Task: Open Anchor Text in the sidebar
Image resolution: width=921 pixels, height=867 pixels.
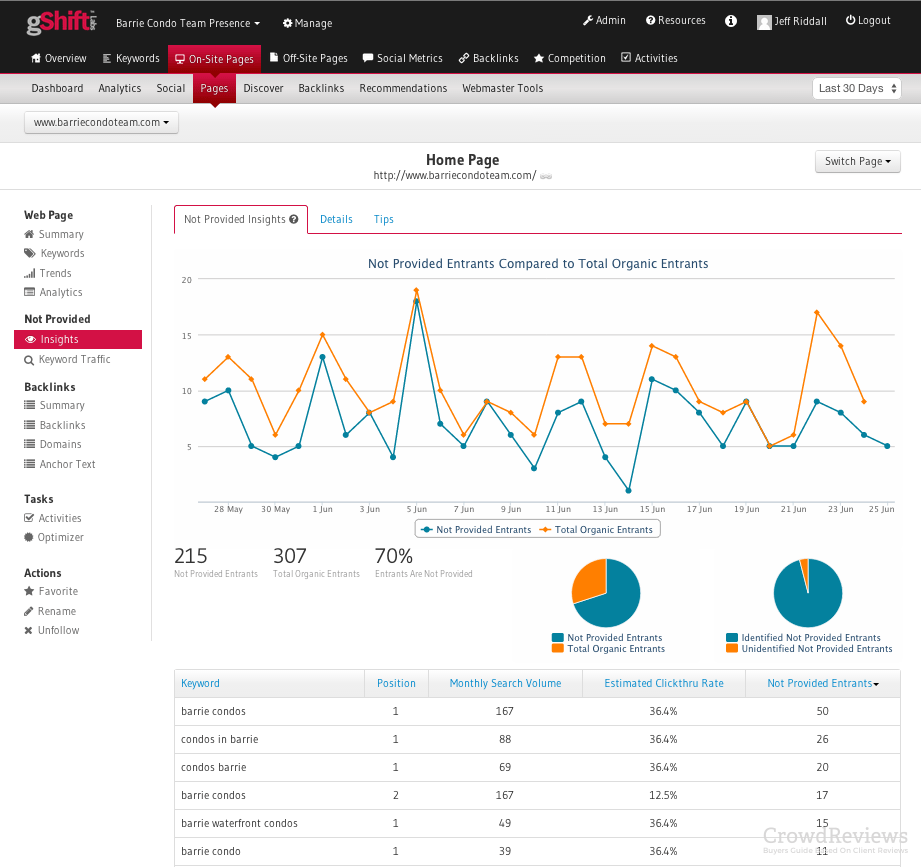Action: point(64,463)
